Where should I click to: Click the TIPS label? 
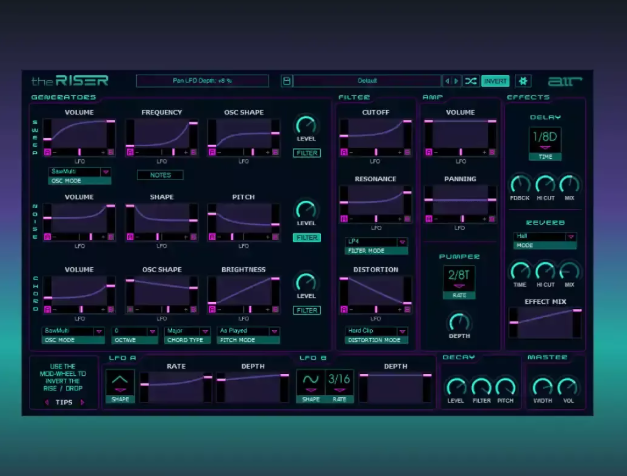64,402
